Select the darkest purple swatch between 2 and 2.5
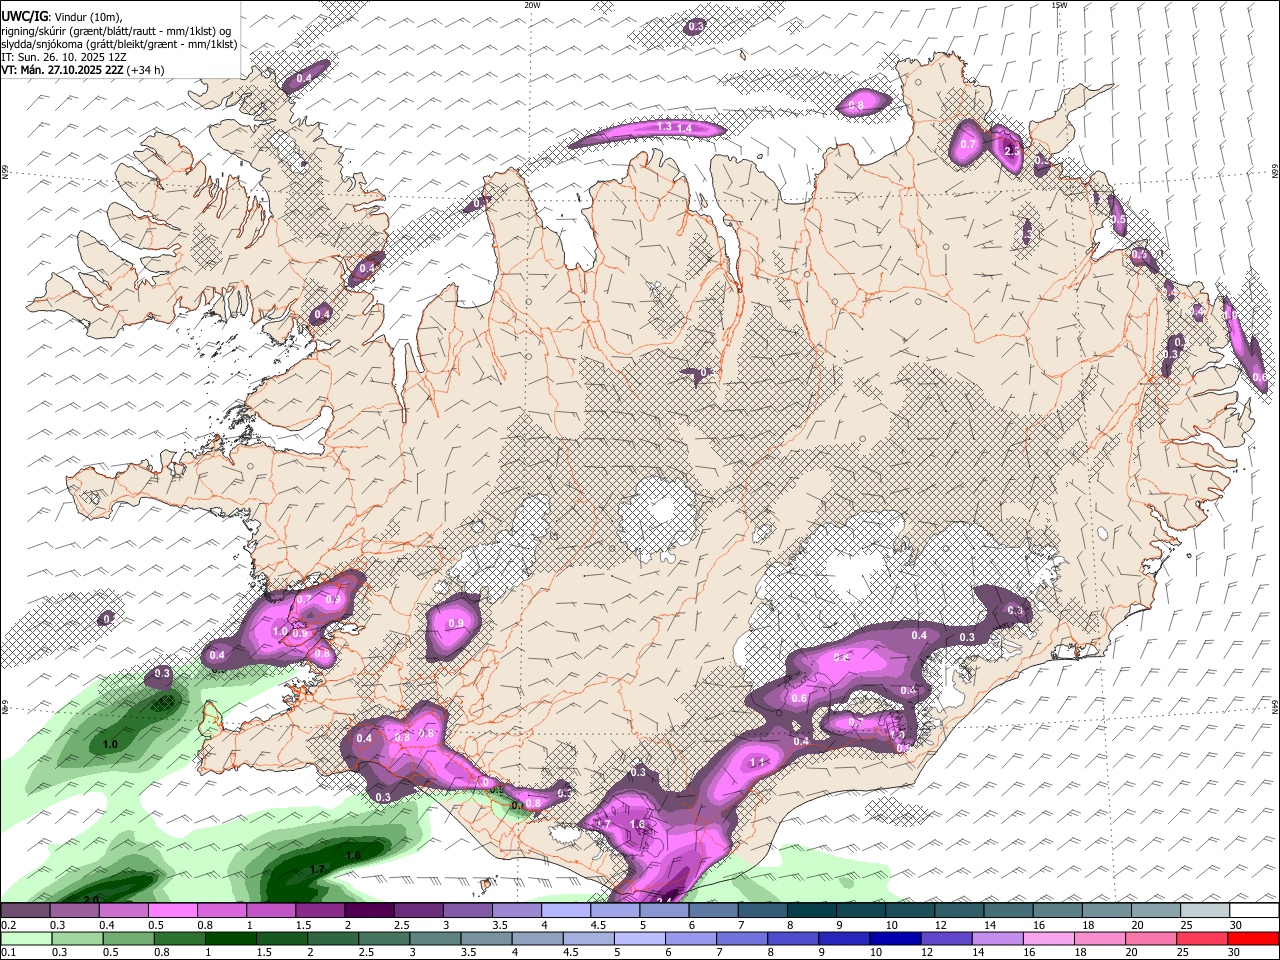 click(x=369, y=911)
